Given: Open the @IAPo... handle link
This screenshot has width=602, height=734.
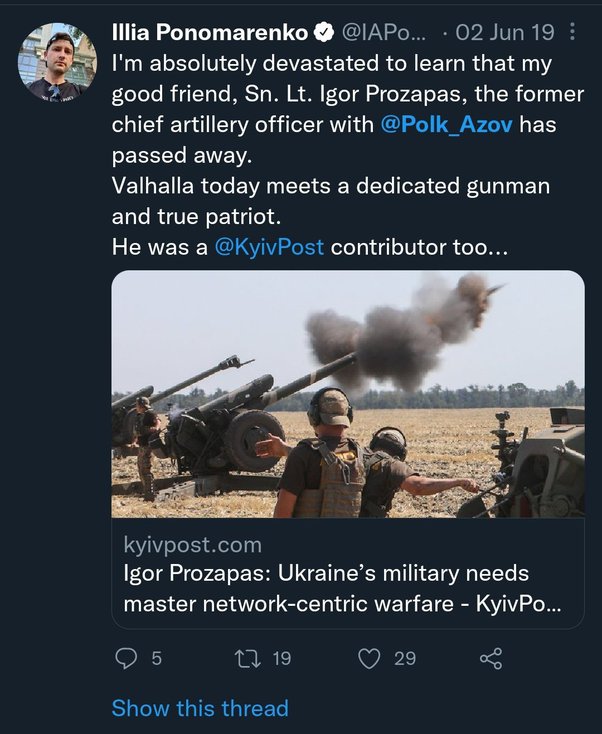Looking at the screenshot, I should [x=386, y=33].
